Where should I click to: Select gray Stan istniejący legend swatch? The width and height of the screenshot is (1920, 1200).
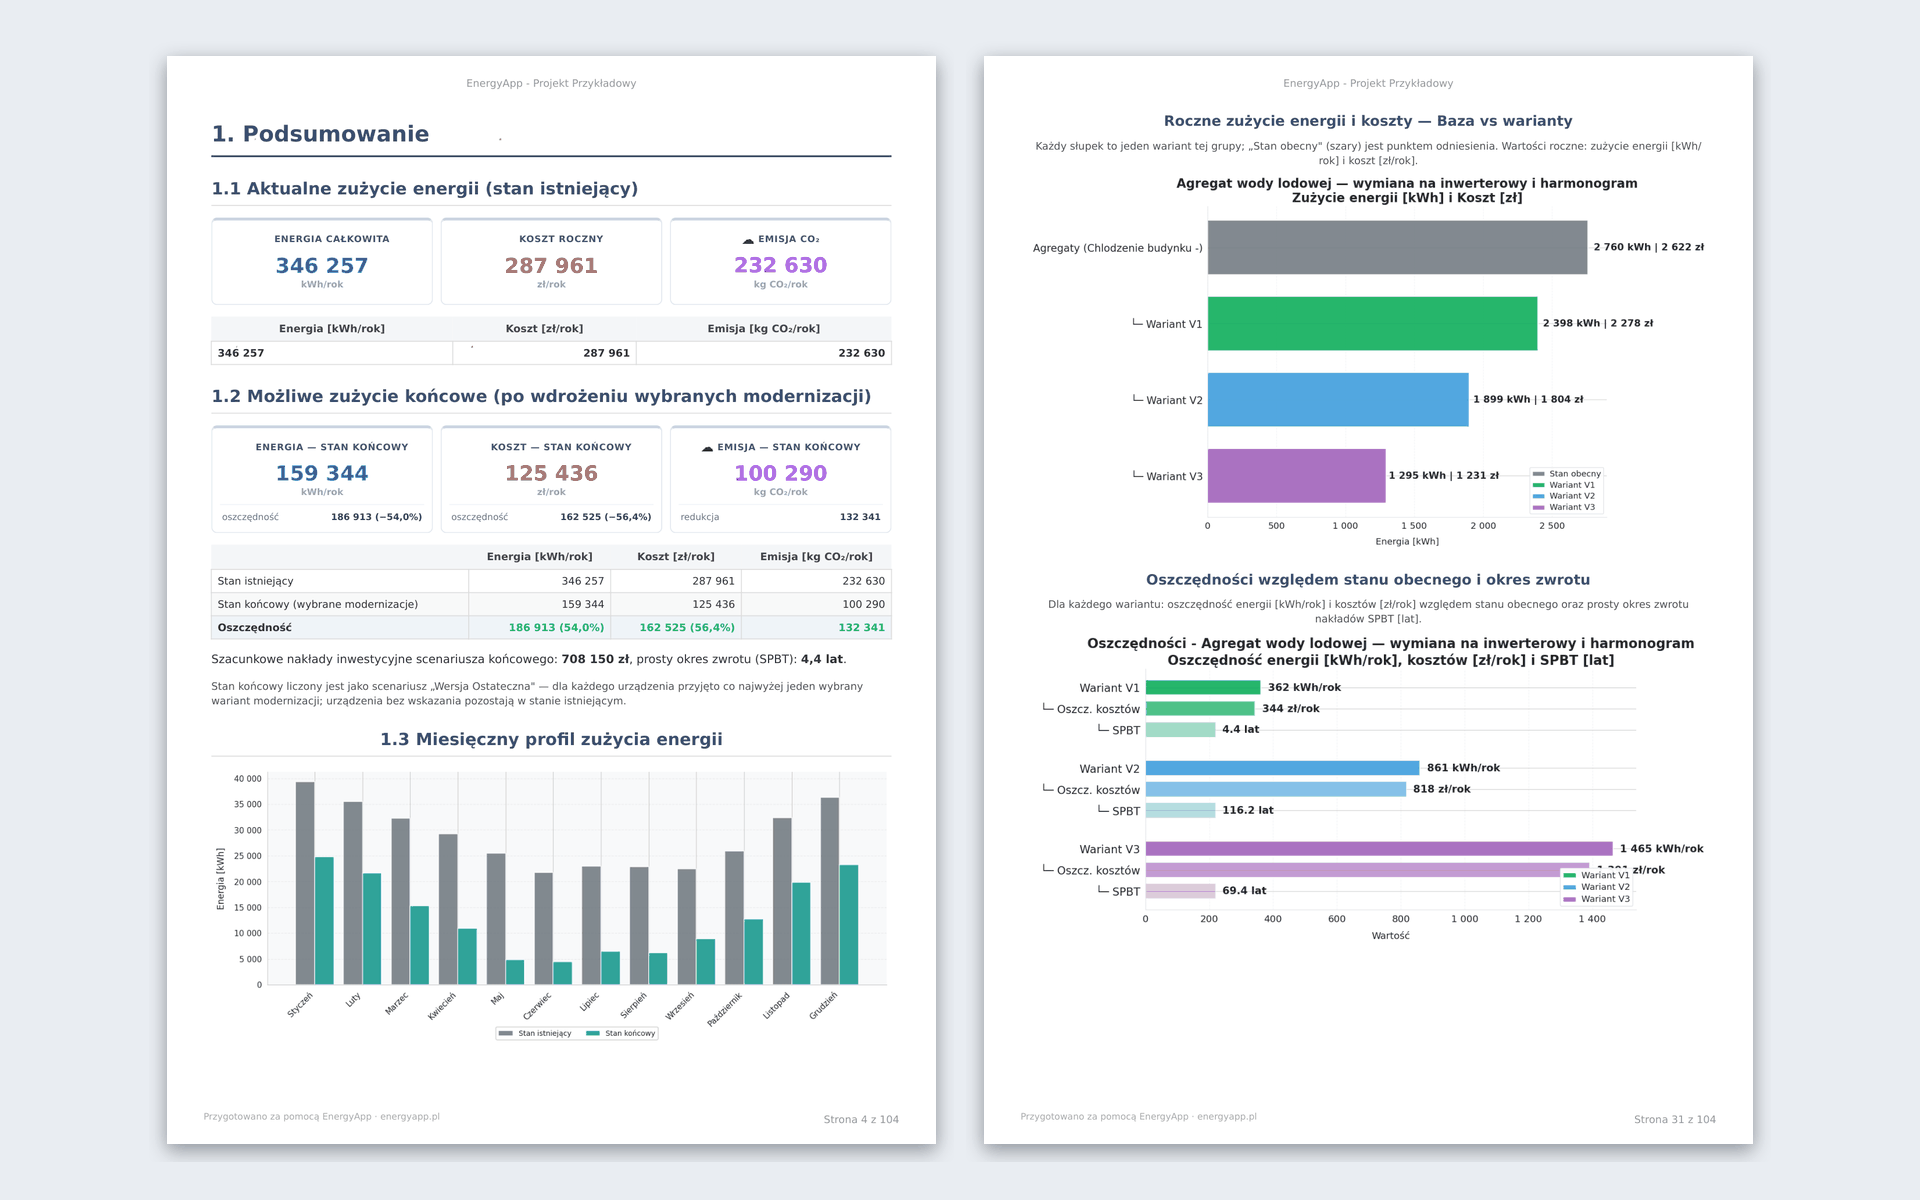506,1033
